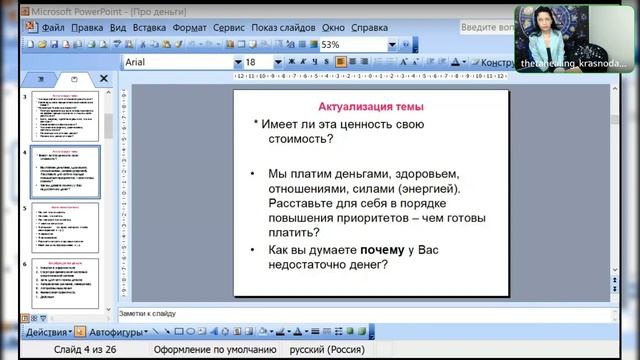The width and height of the screenshot is (640, 360).
Task: Open a file with the folder icon
Action: [x=42, y=44]
